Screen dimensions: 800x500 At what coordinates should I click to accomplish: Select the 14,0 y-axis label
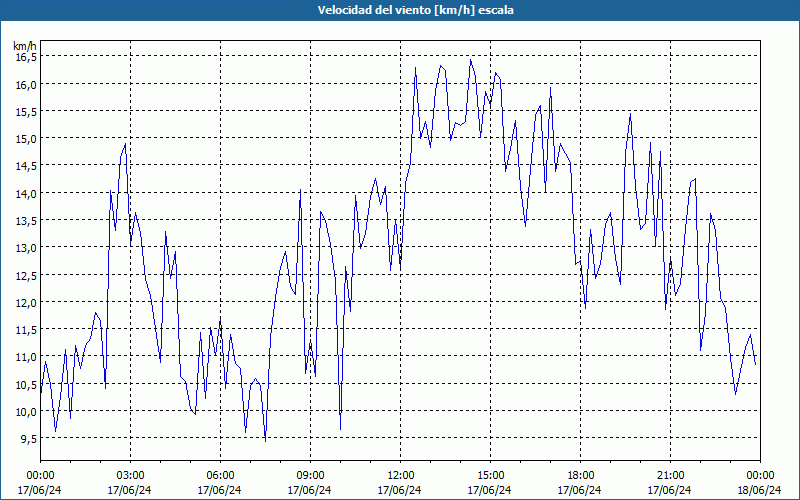26,193
